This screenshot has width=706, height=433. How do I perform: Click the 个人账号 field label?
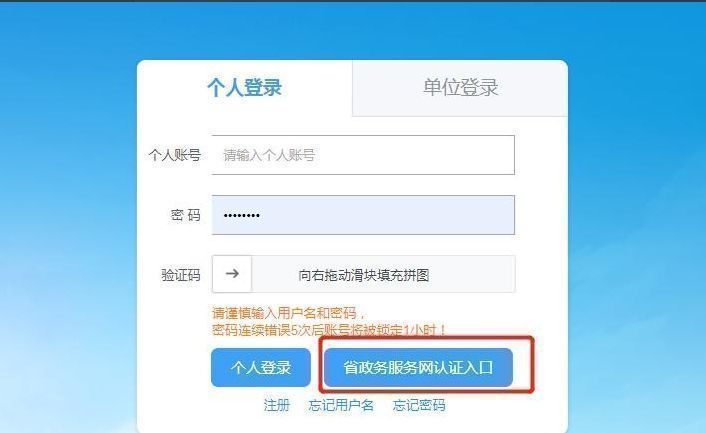175,155
